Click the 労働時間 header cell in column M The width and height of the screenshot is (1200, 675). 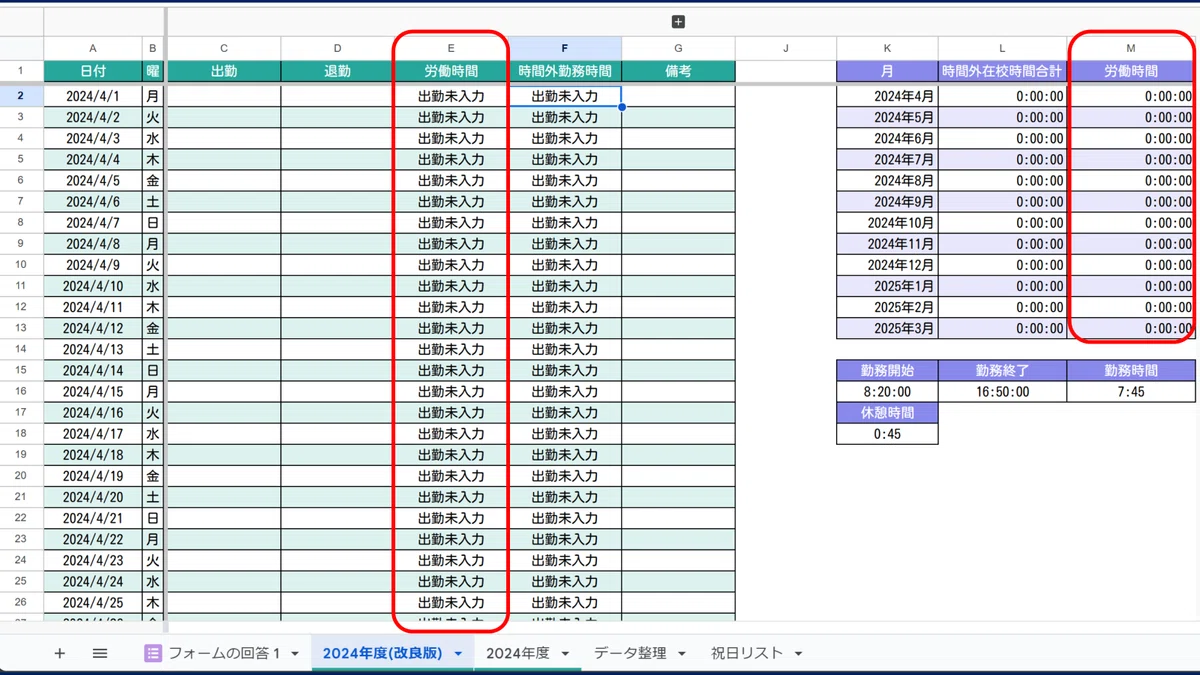click(x=1131, y=71)
